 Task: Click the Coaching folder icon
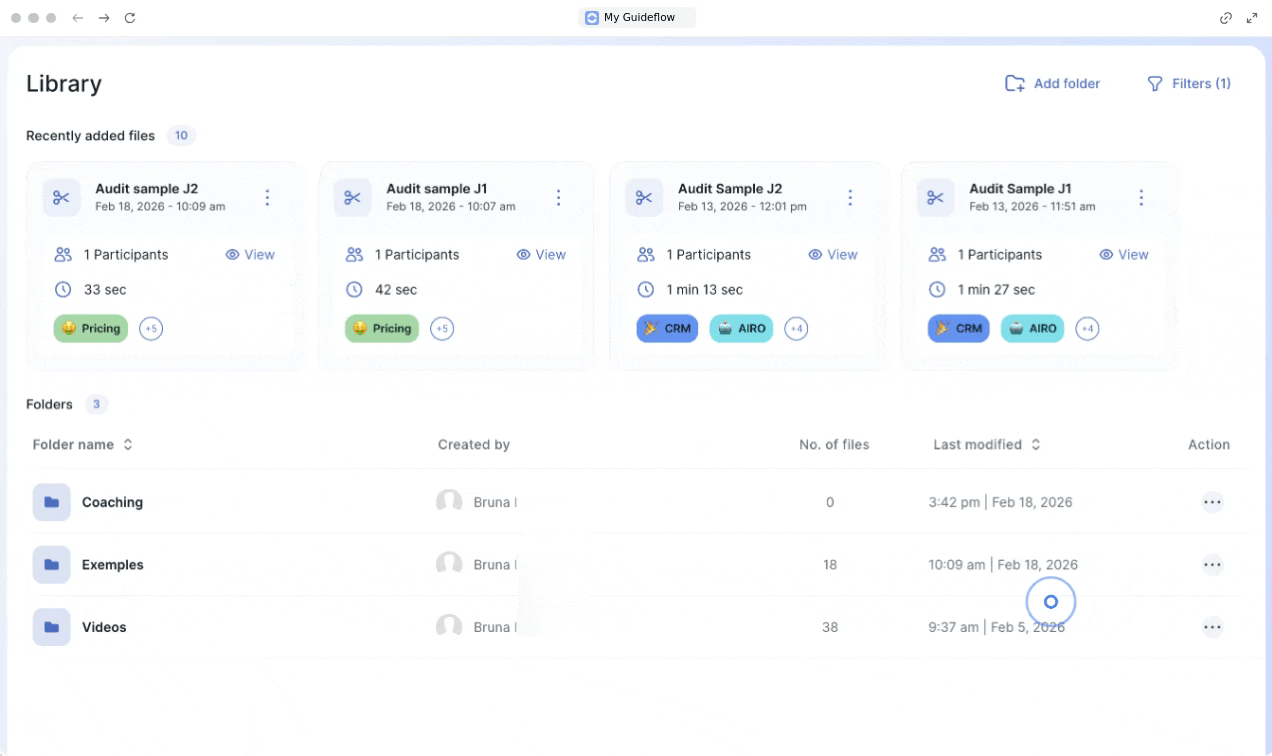tap(51, 502)
